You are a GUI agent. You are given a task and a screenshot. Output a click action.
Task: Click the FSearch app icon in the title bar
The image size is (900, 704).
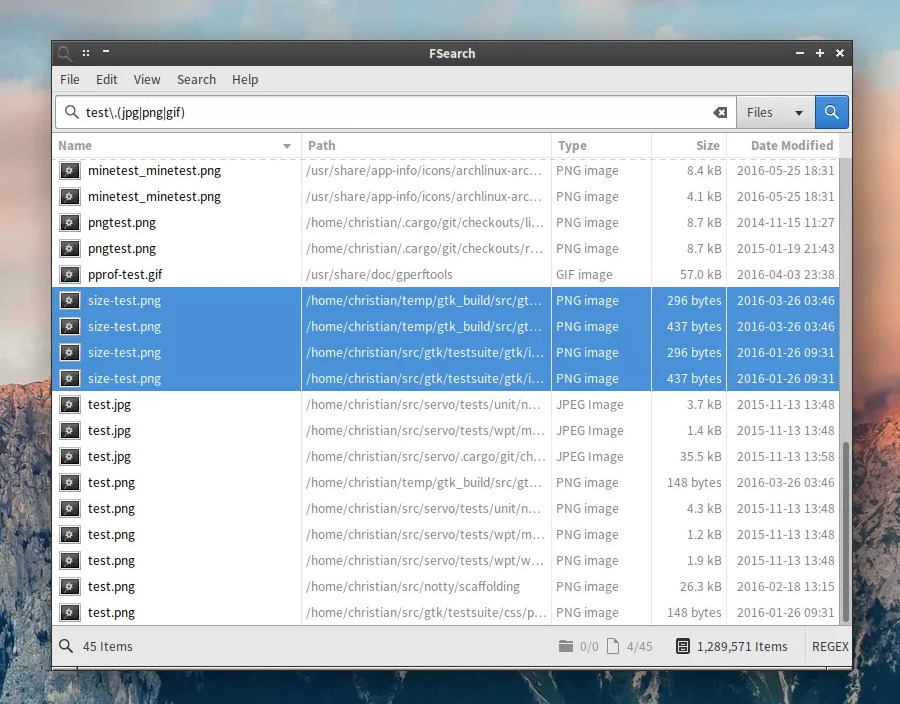point(64,53)
